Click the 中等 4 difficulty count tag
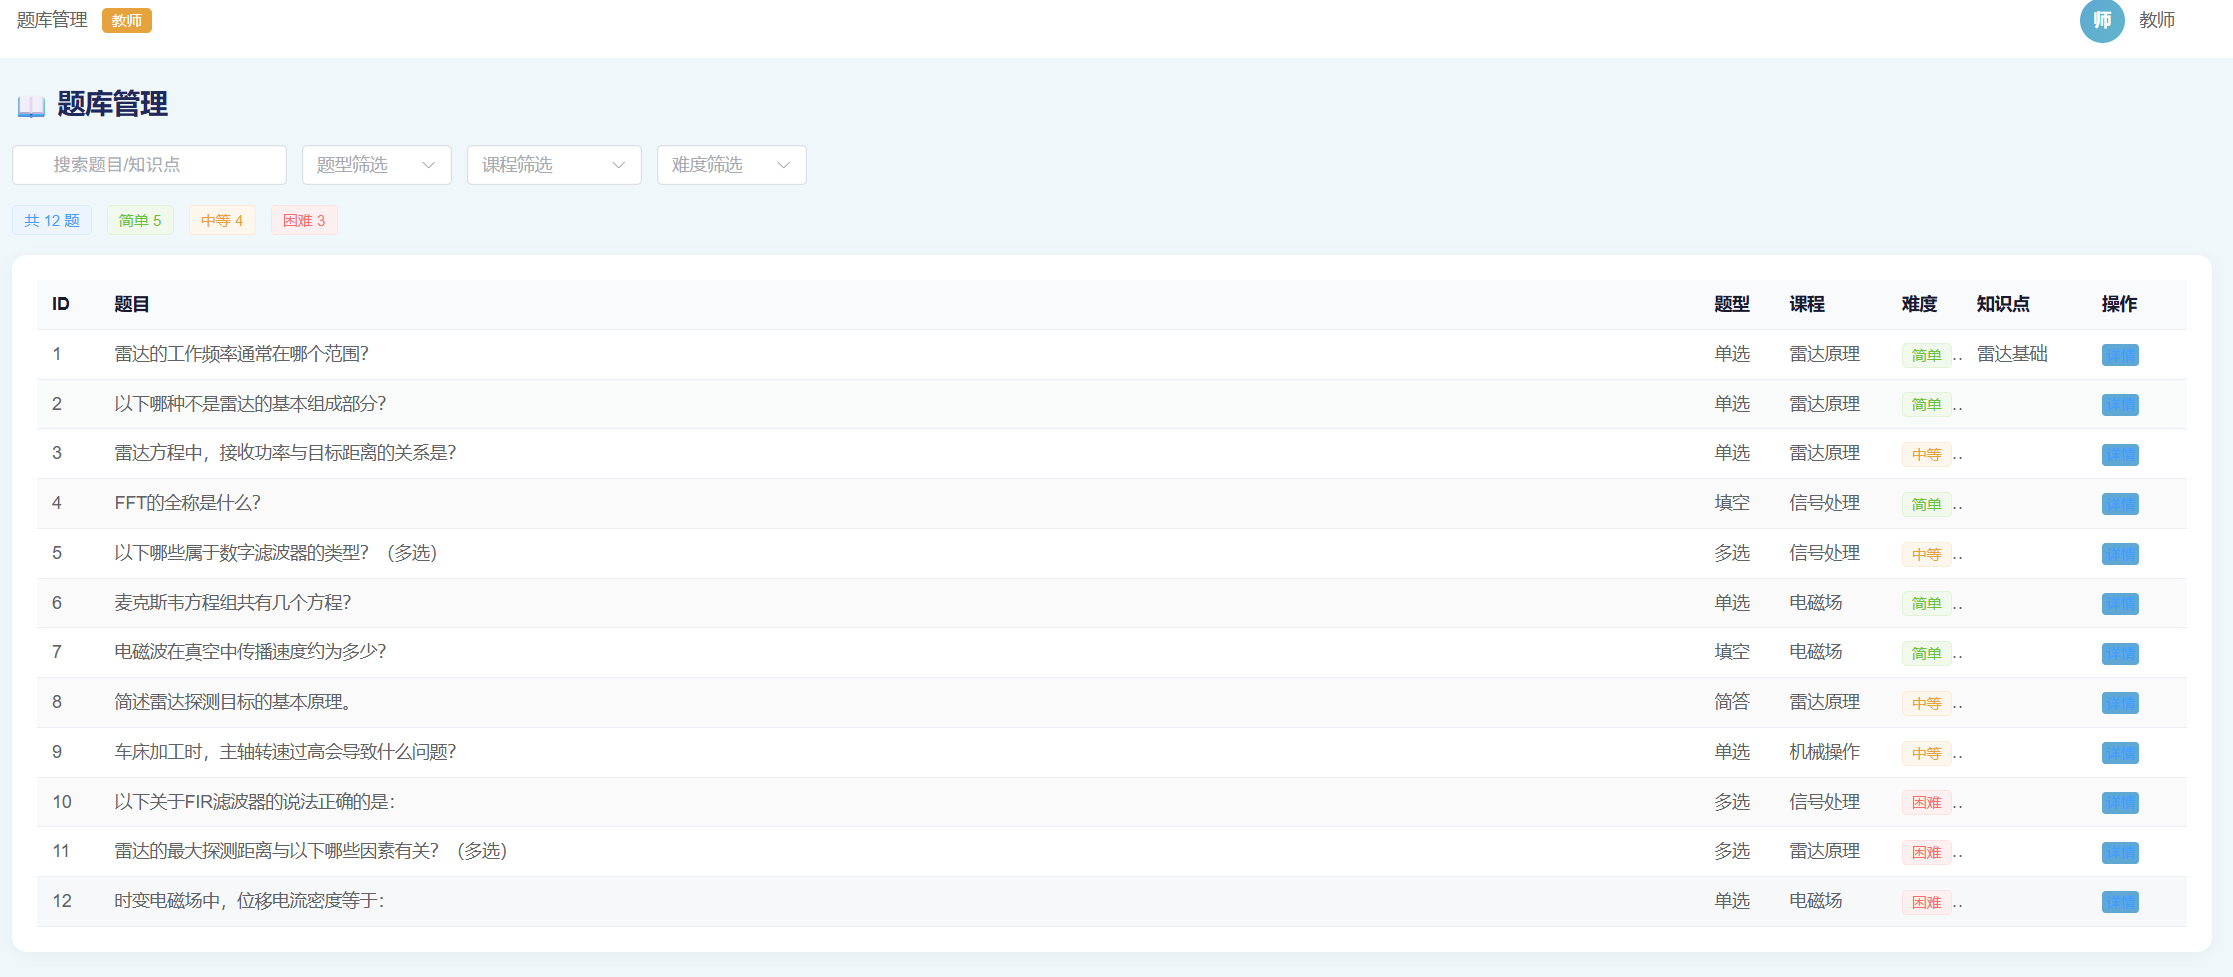Viewport: 2233px width, 977px height. pyautogui.click(x=222, y=220)
